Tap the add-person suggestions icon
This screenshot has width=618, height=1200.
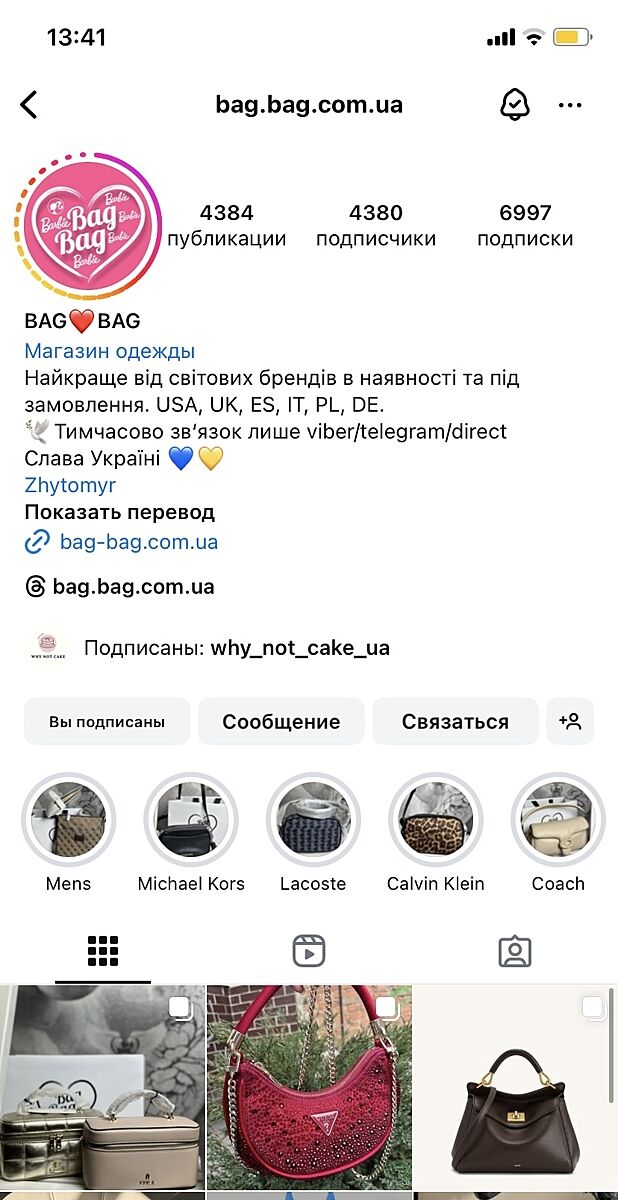(570, 721)
